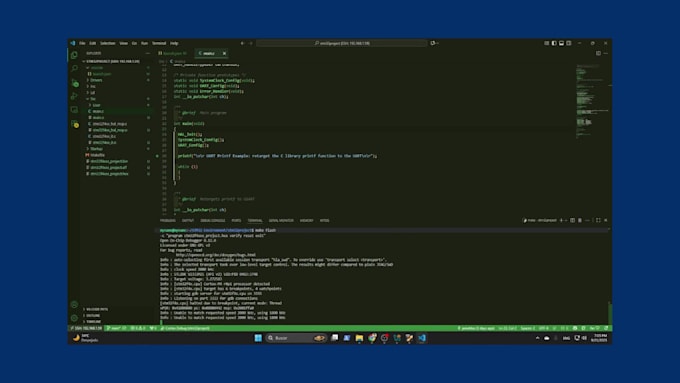This screenshot has width=680, height=383.
Task: Open the Terminal menu
Action: click(x=159, y=43)
